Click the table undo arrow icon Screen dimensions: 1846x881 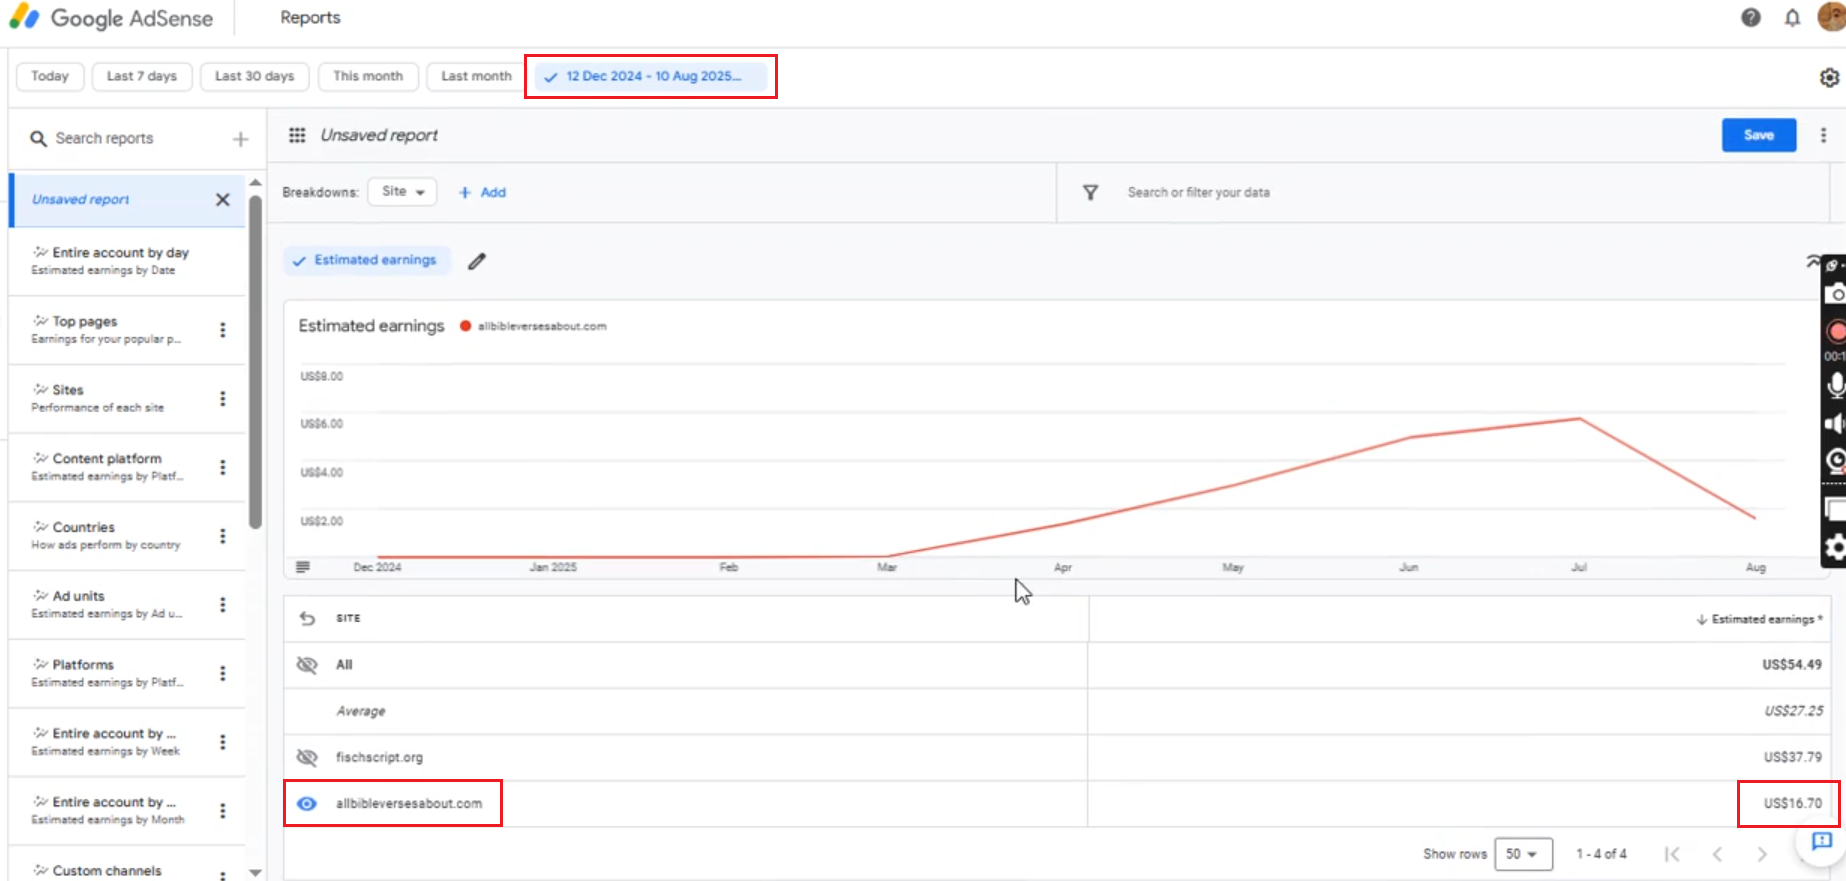(x=307, y=618)
